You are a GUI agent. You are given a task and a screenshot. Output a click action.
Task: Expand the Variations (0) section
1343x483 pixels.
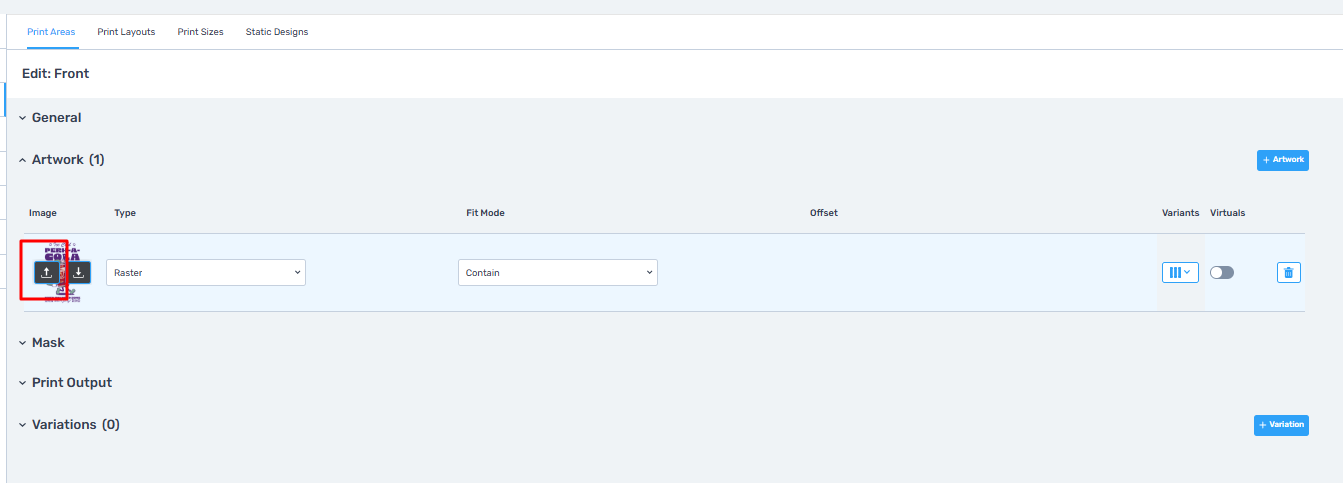coord(75,425)
